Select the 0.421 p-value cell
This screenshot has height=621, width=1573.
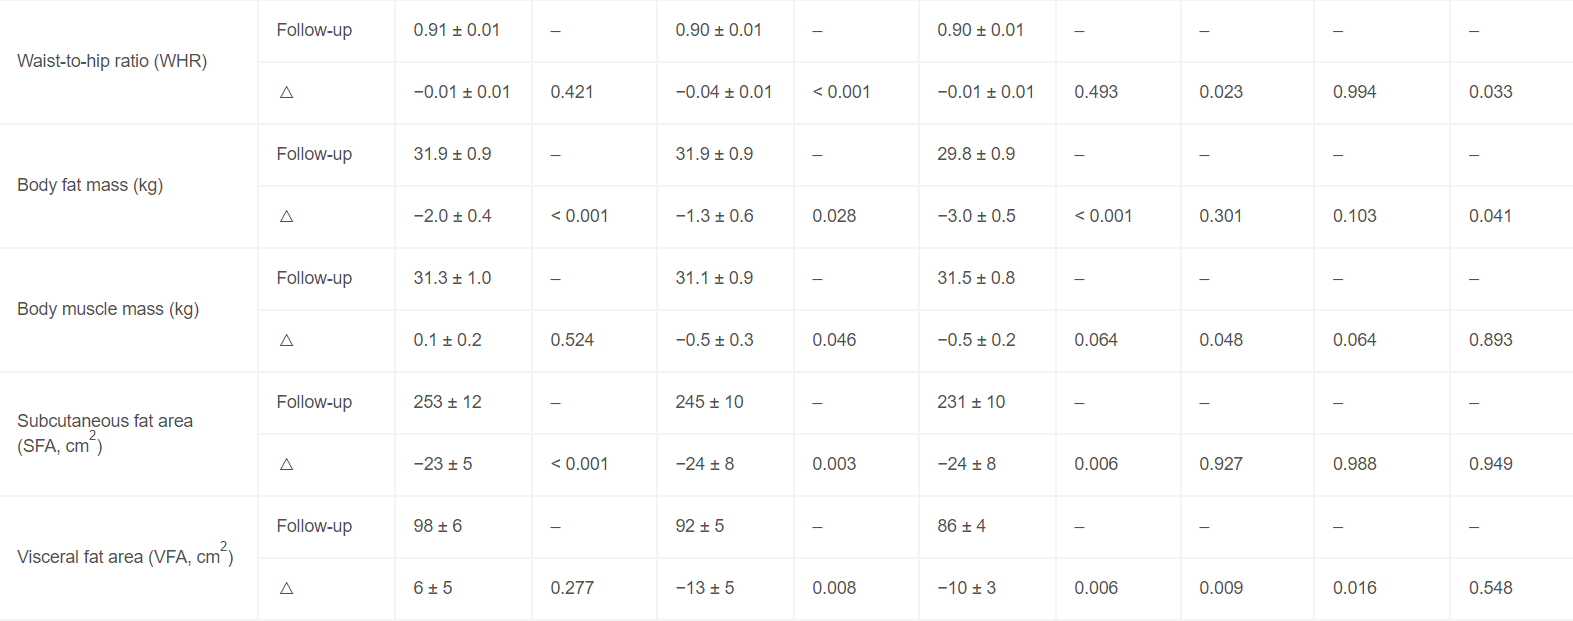(572, 92)
